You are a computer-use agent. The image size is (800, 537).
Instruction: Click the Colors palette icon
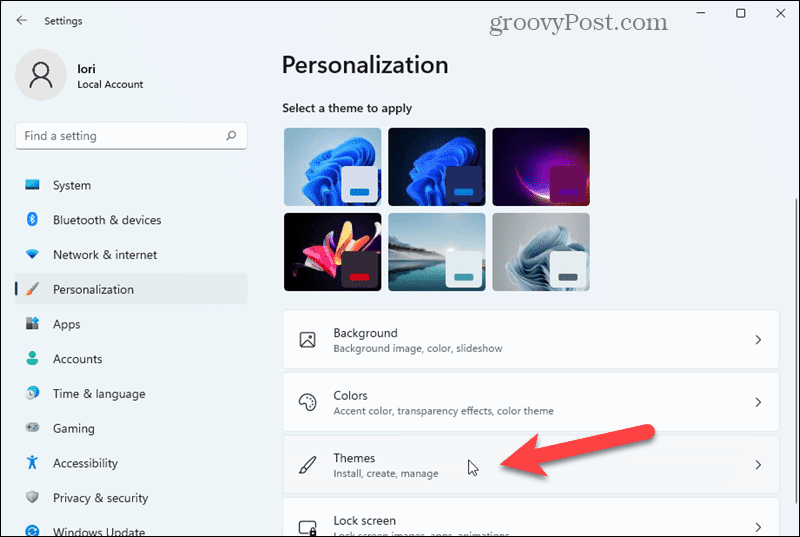[x=307, y=402]
